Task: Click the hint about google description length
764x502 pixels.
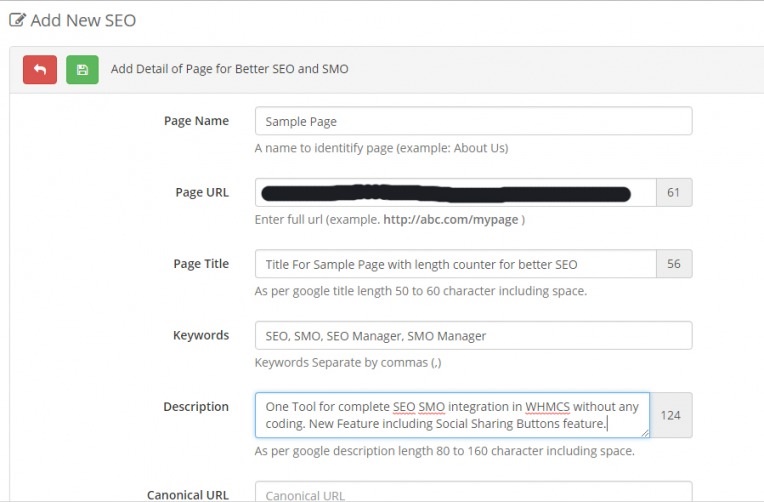Action: pyautogui.click(x=445, y=451)
